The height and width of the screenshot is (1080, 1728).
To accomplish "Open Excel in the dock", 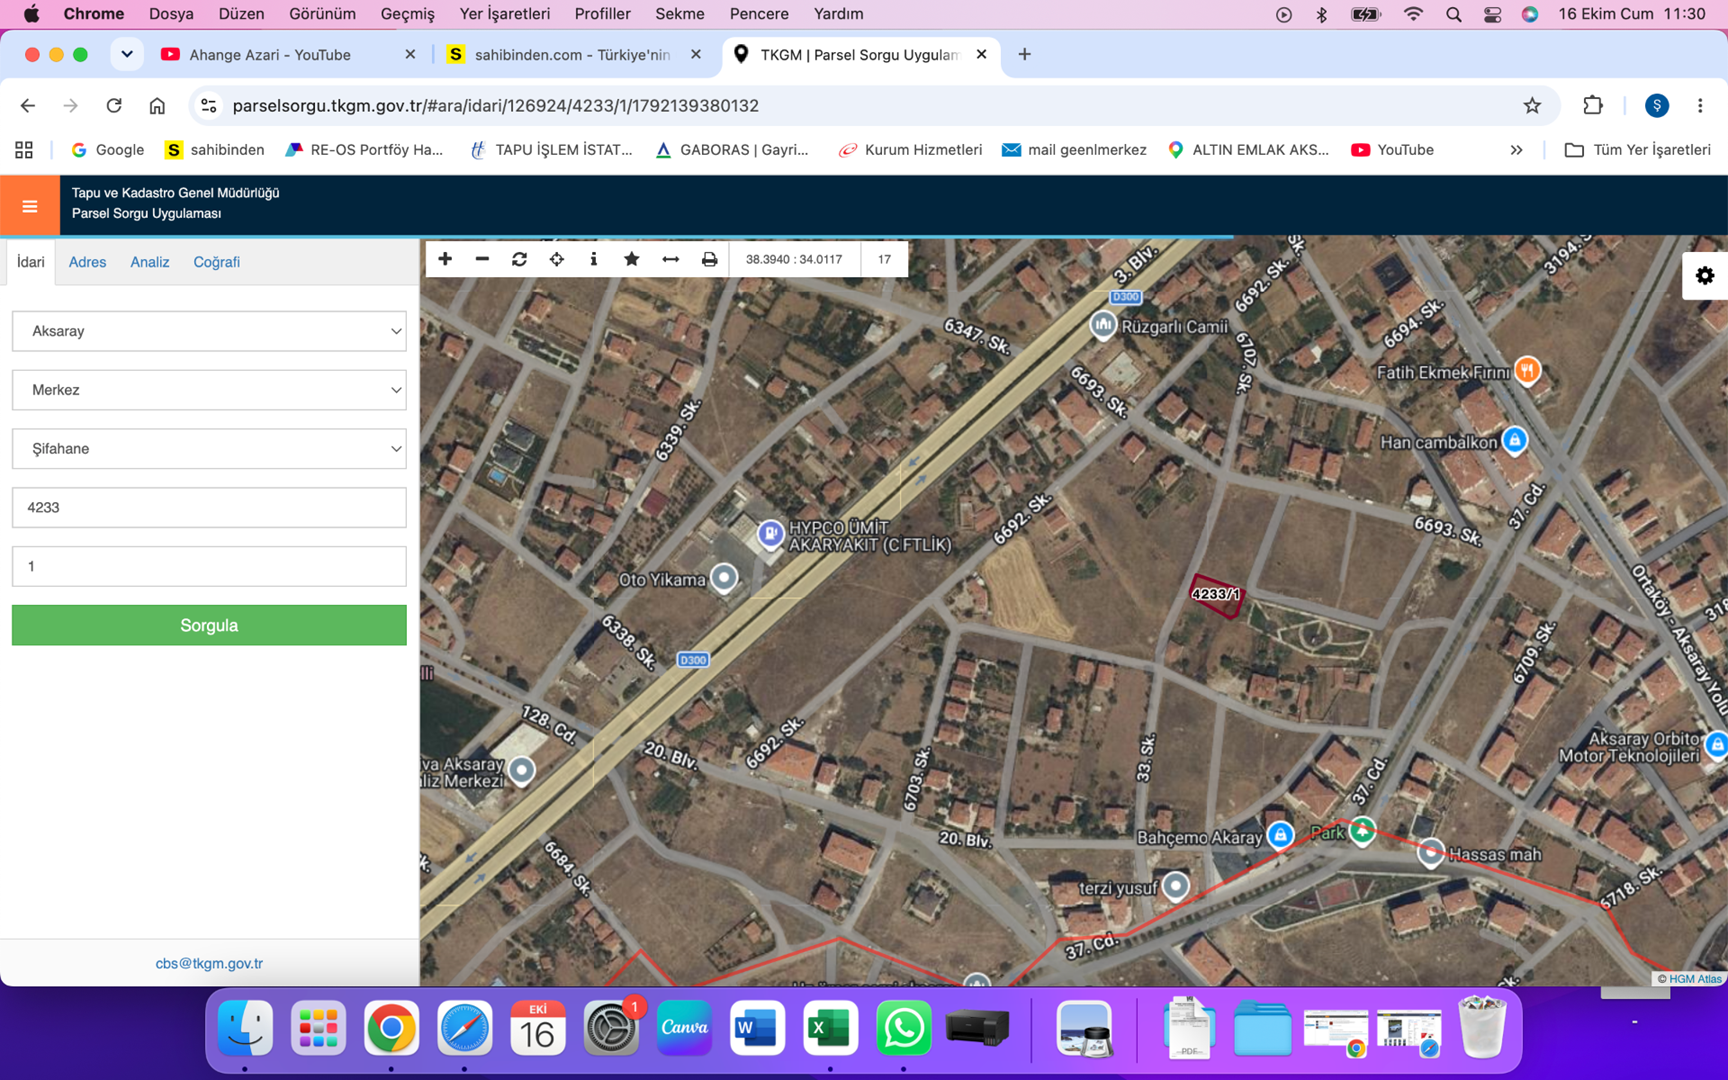I will pyautogui.click(x=830, y=1028).
